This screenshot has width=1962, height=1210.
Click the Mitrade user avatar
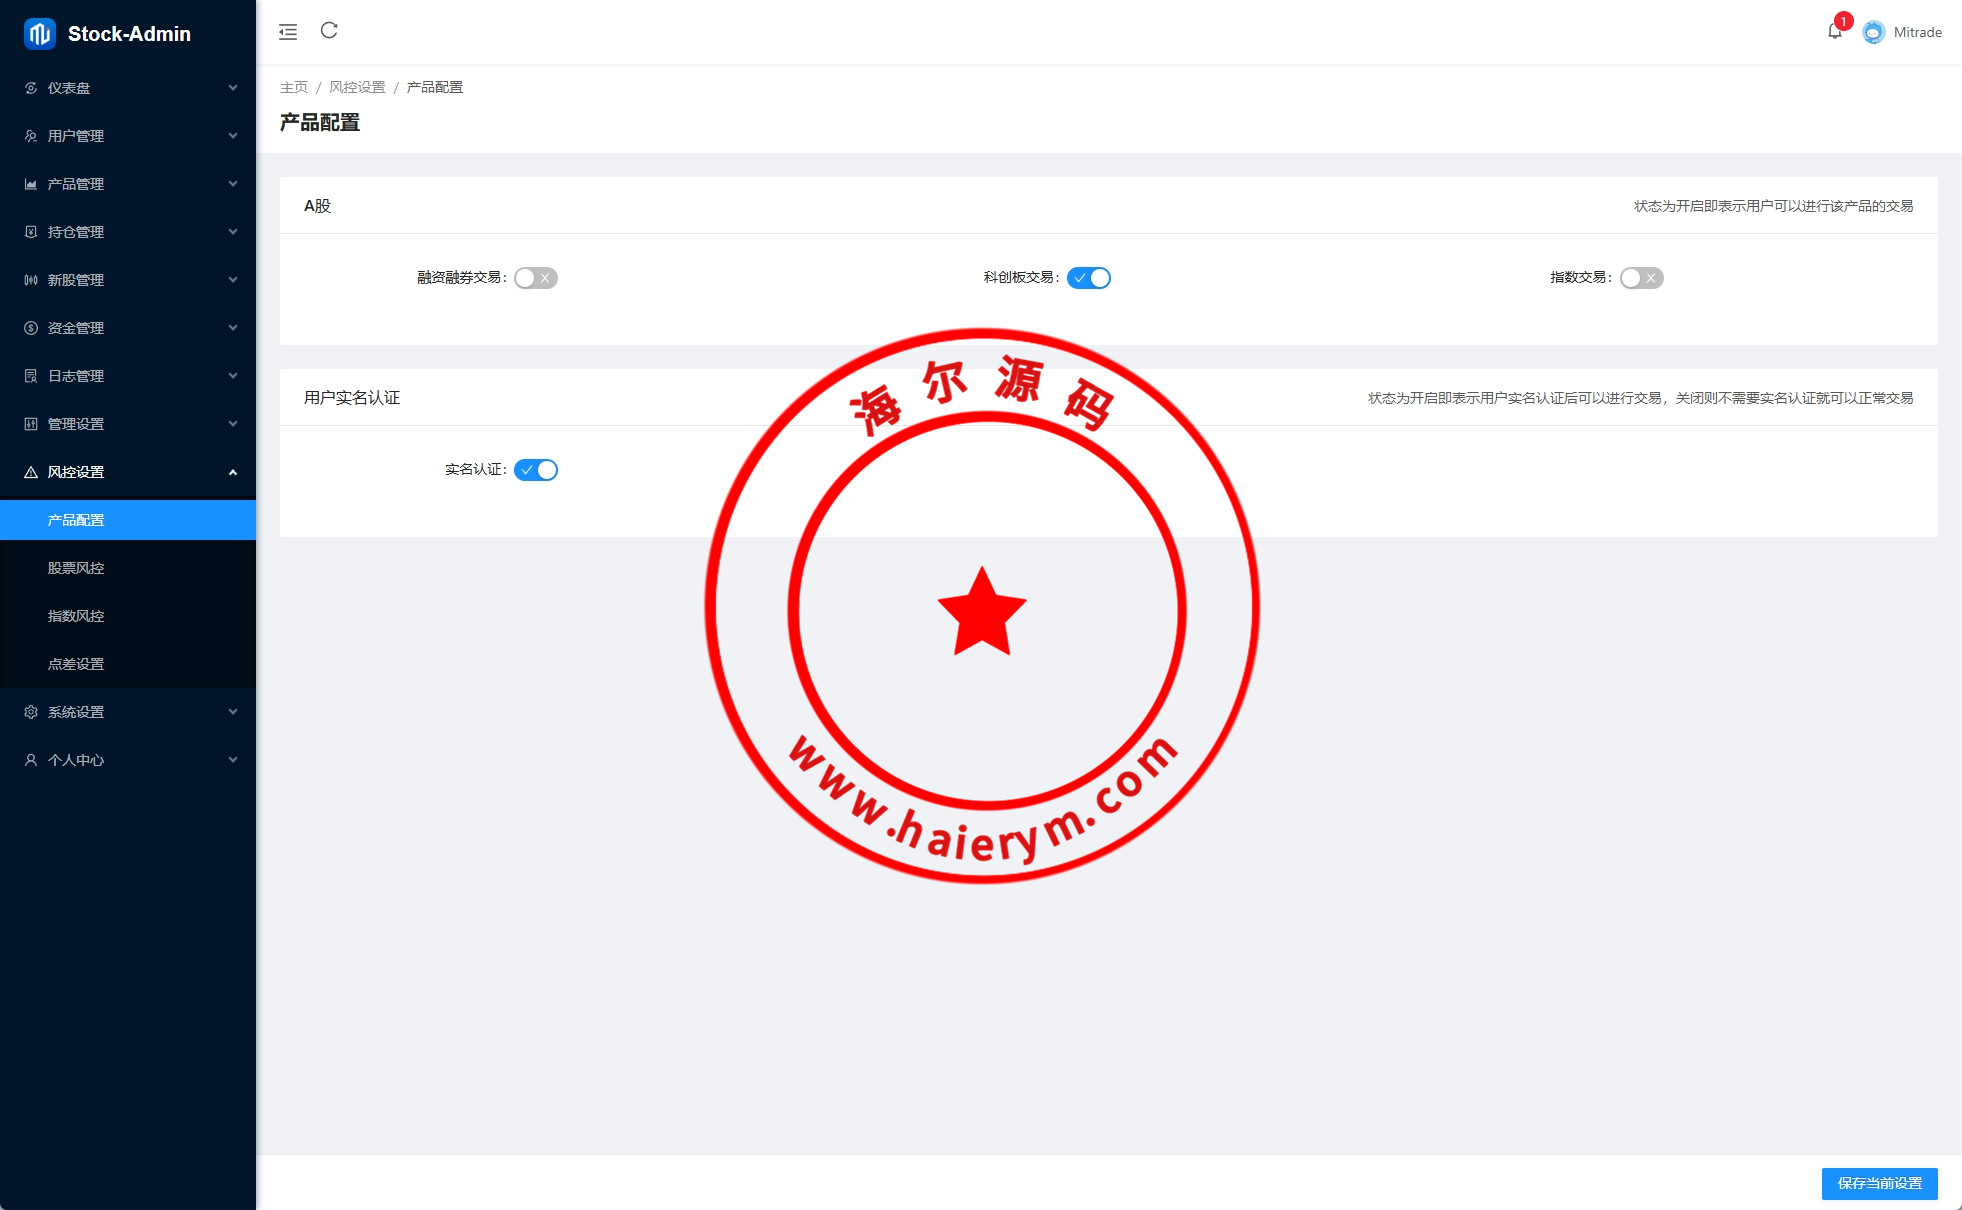pyautogui.click(x=1873, y=32)
